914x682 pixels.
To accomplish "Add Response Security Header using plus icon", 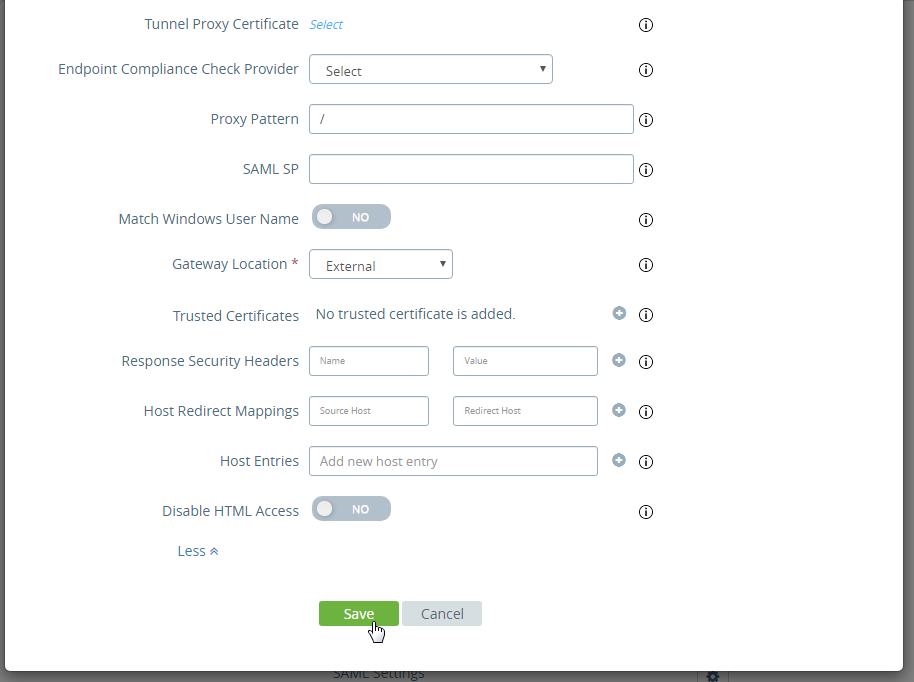I will 619,360.
